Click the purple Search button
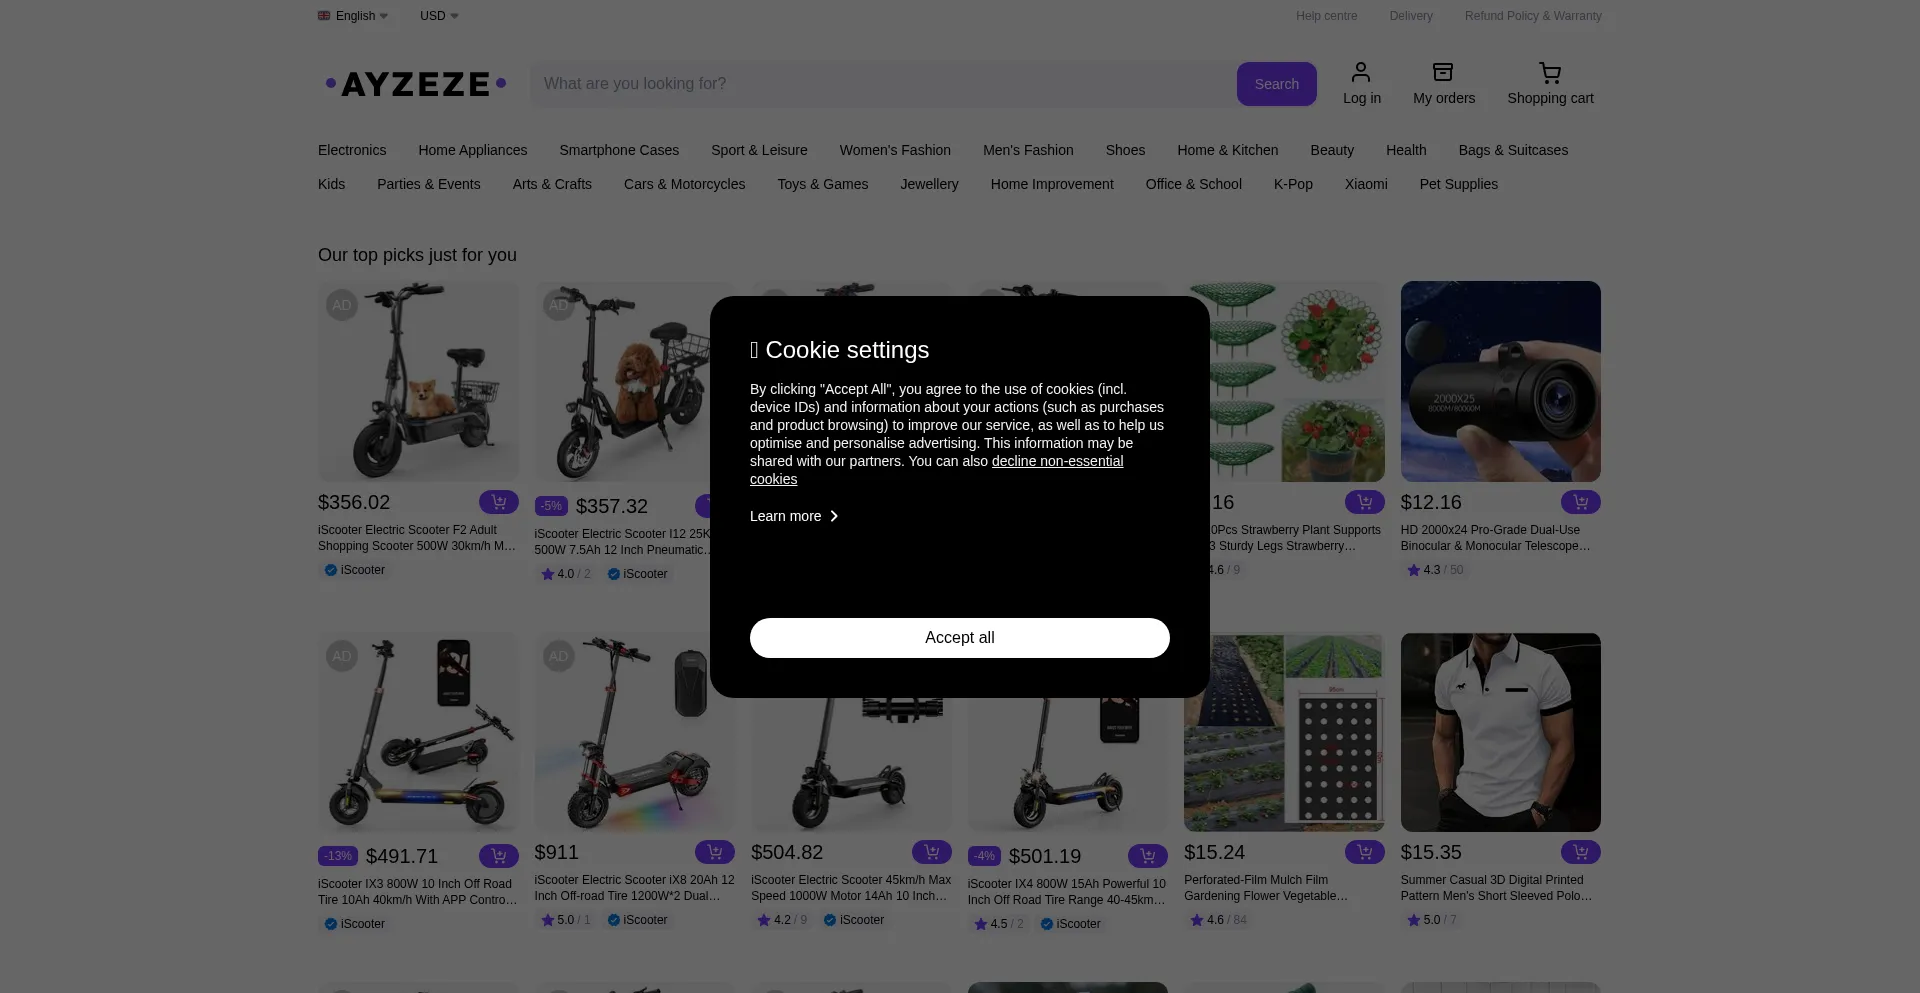Image resolution: width=1920 pixels, height=993 pixels. (1276, 84)
